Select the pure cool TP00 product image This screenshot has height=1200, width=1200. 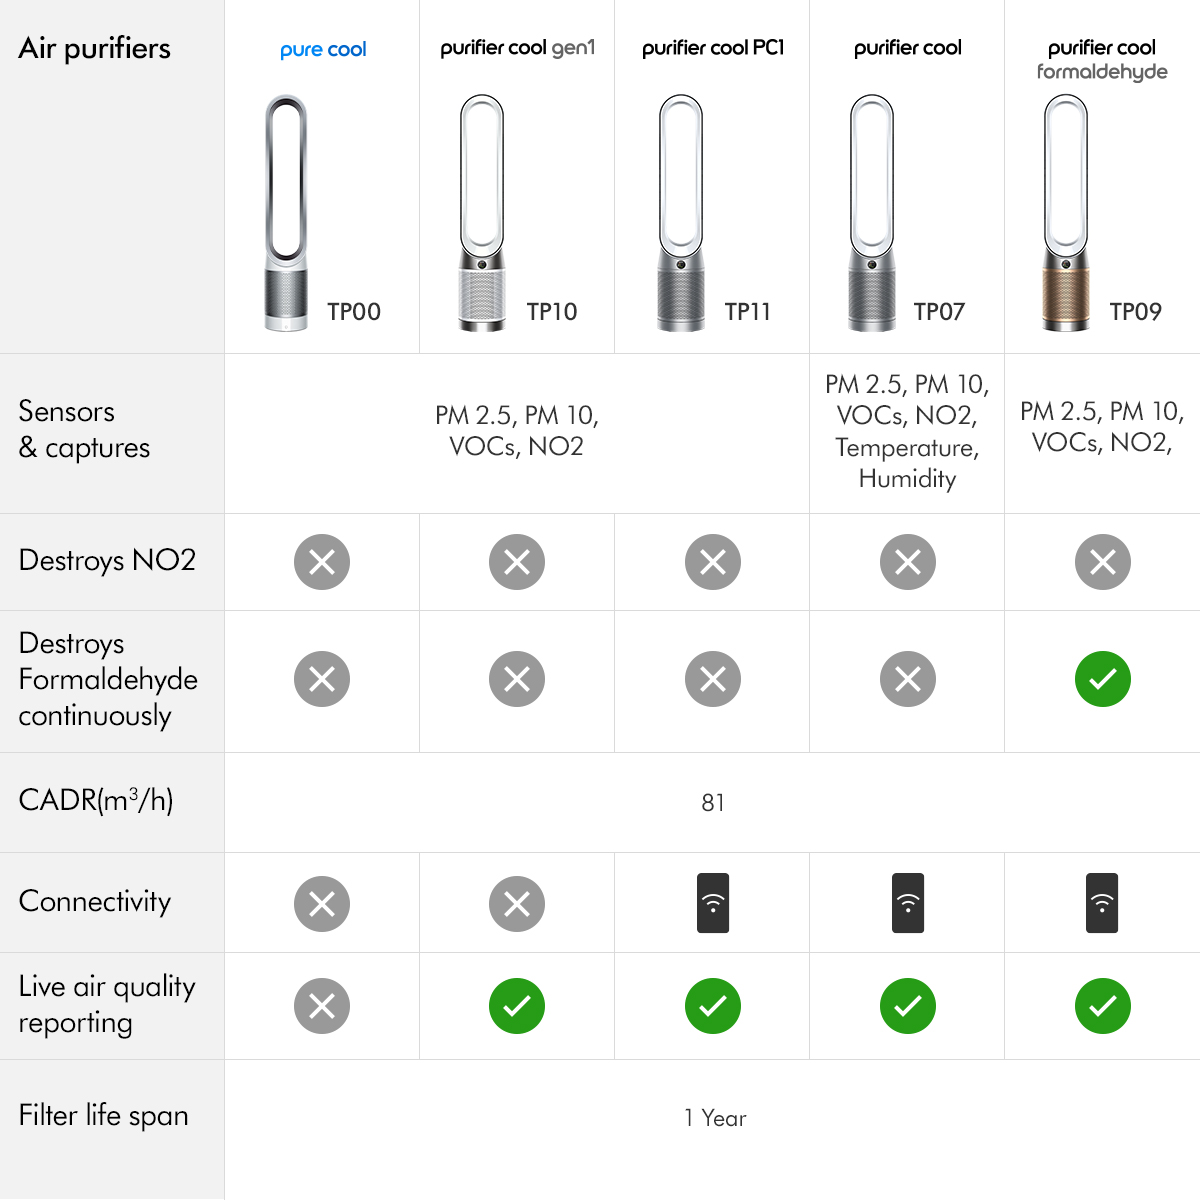click(x=287, y=212)
